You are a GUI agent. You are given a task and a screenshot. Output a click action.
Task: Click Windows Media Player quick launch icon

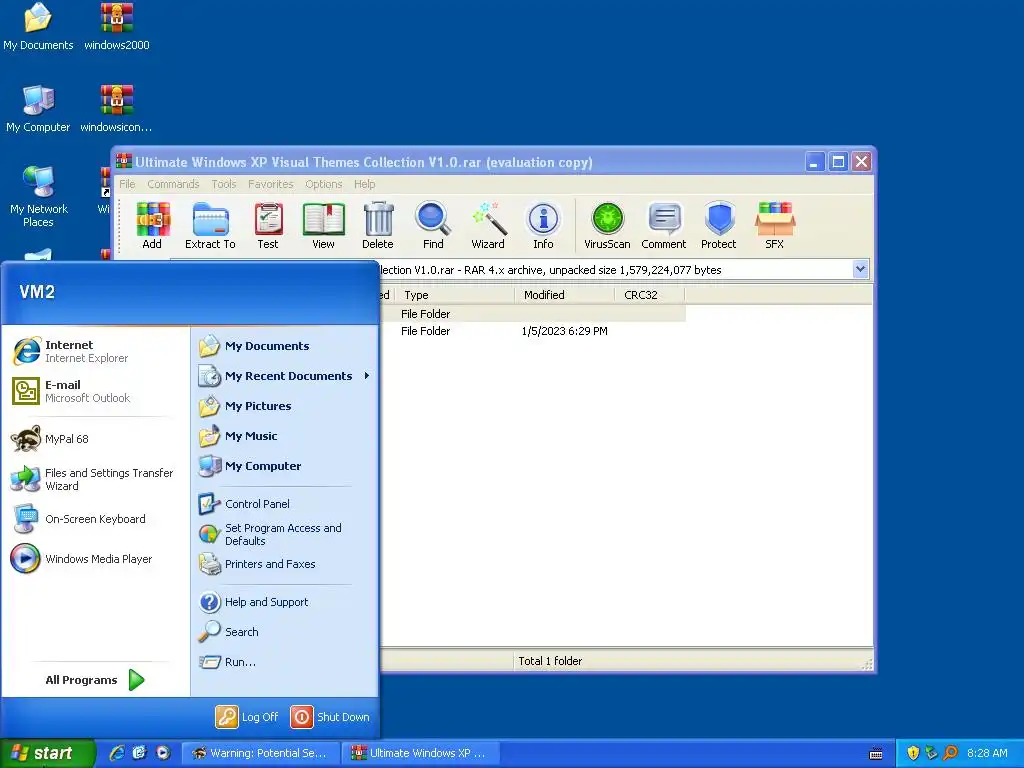[x=163, y=753]
